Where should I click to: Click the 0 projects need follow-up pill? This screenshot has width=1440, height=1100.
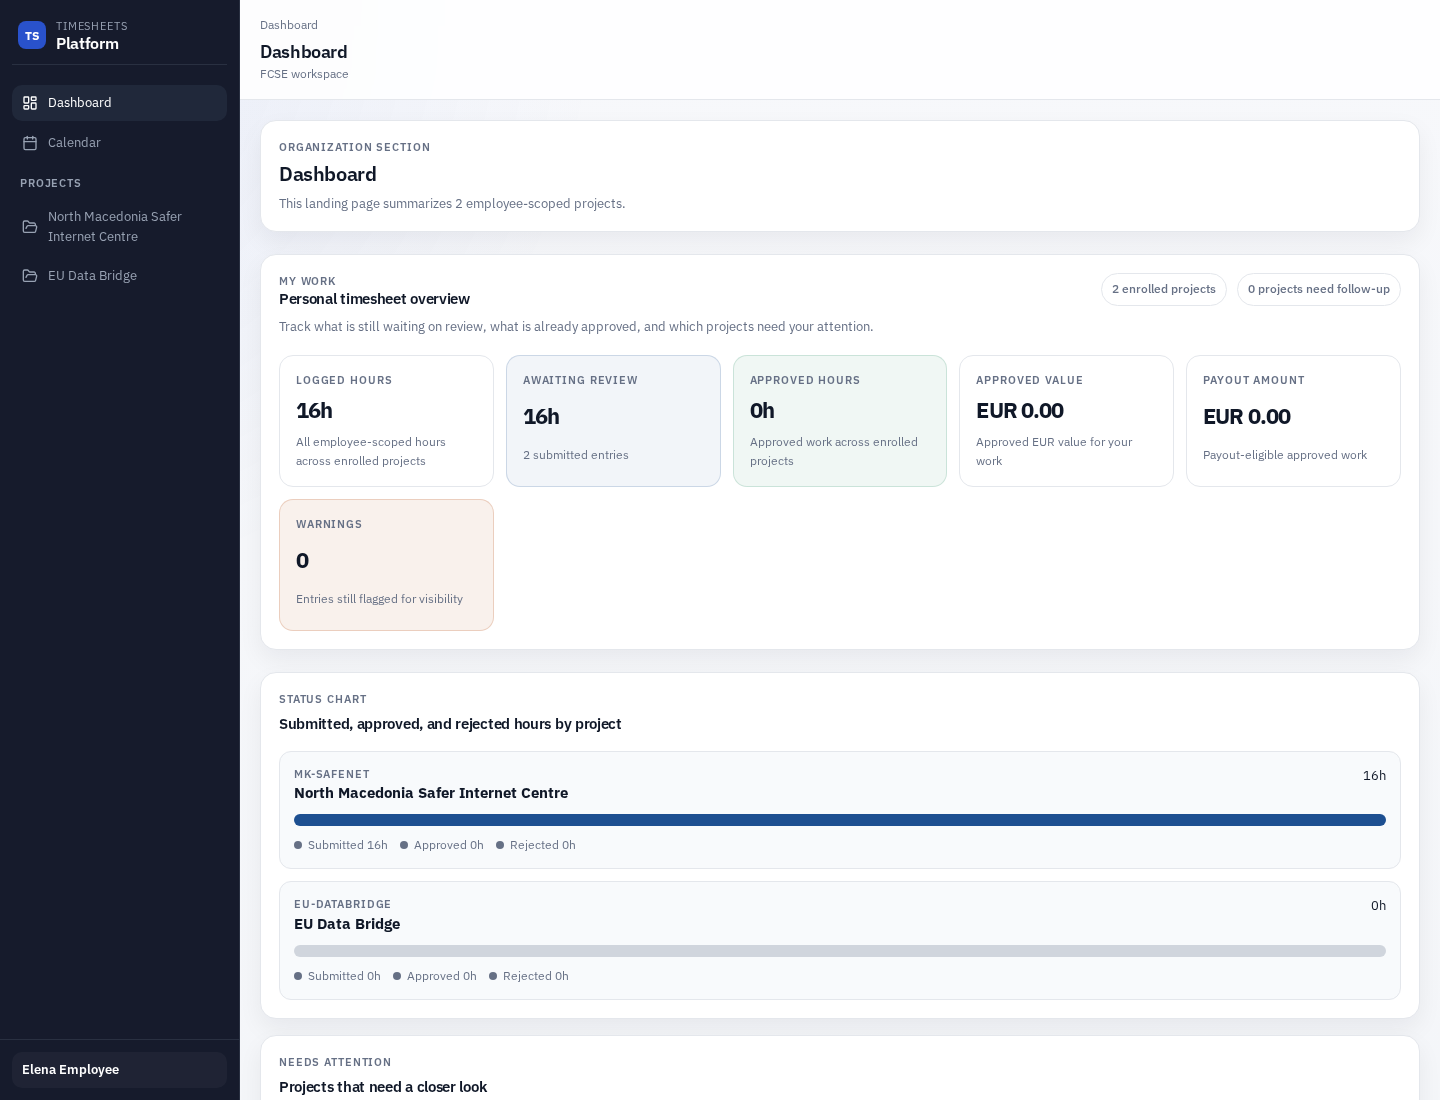click(x=1319, y=289)
